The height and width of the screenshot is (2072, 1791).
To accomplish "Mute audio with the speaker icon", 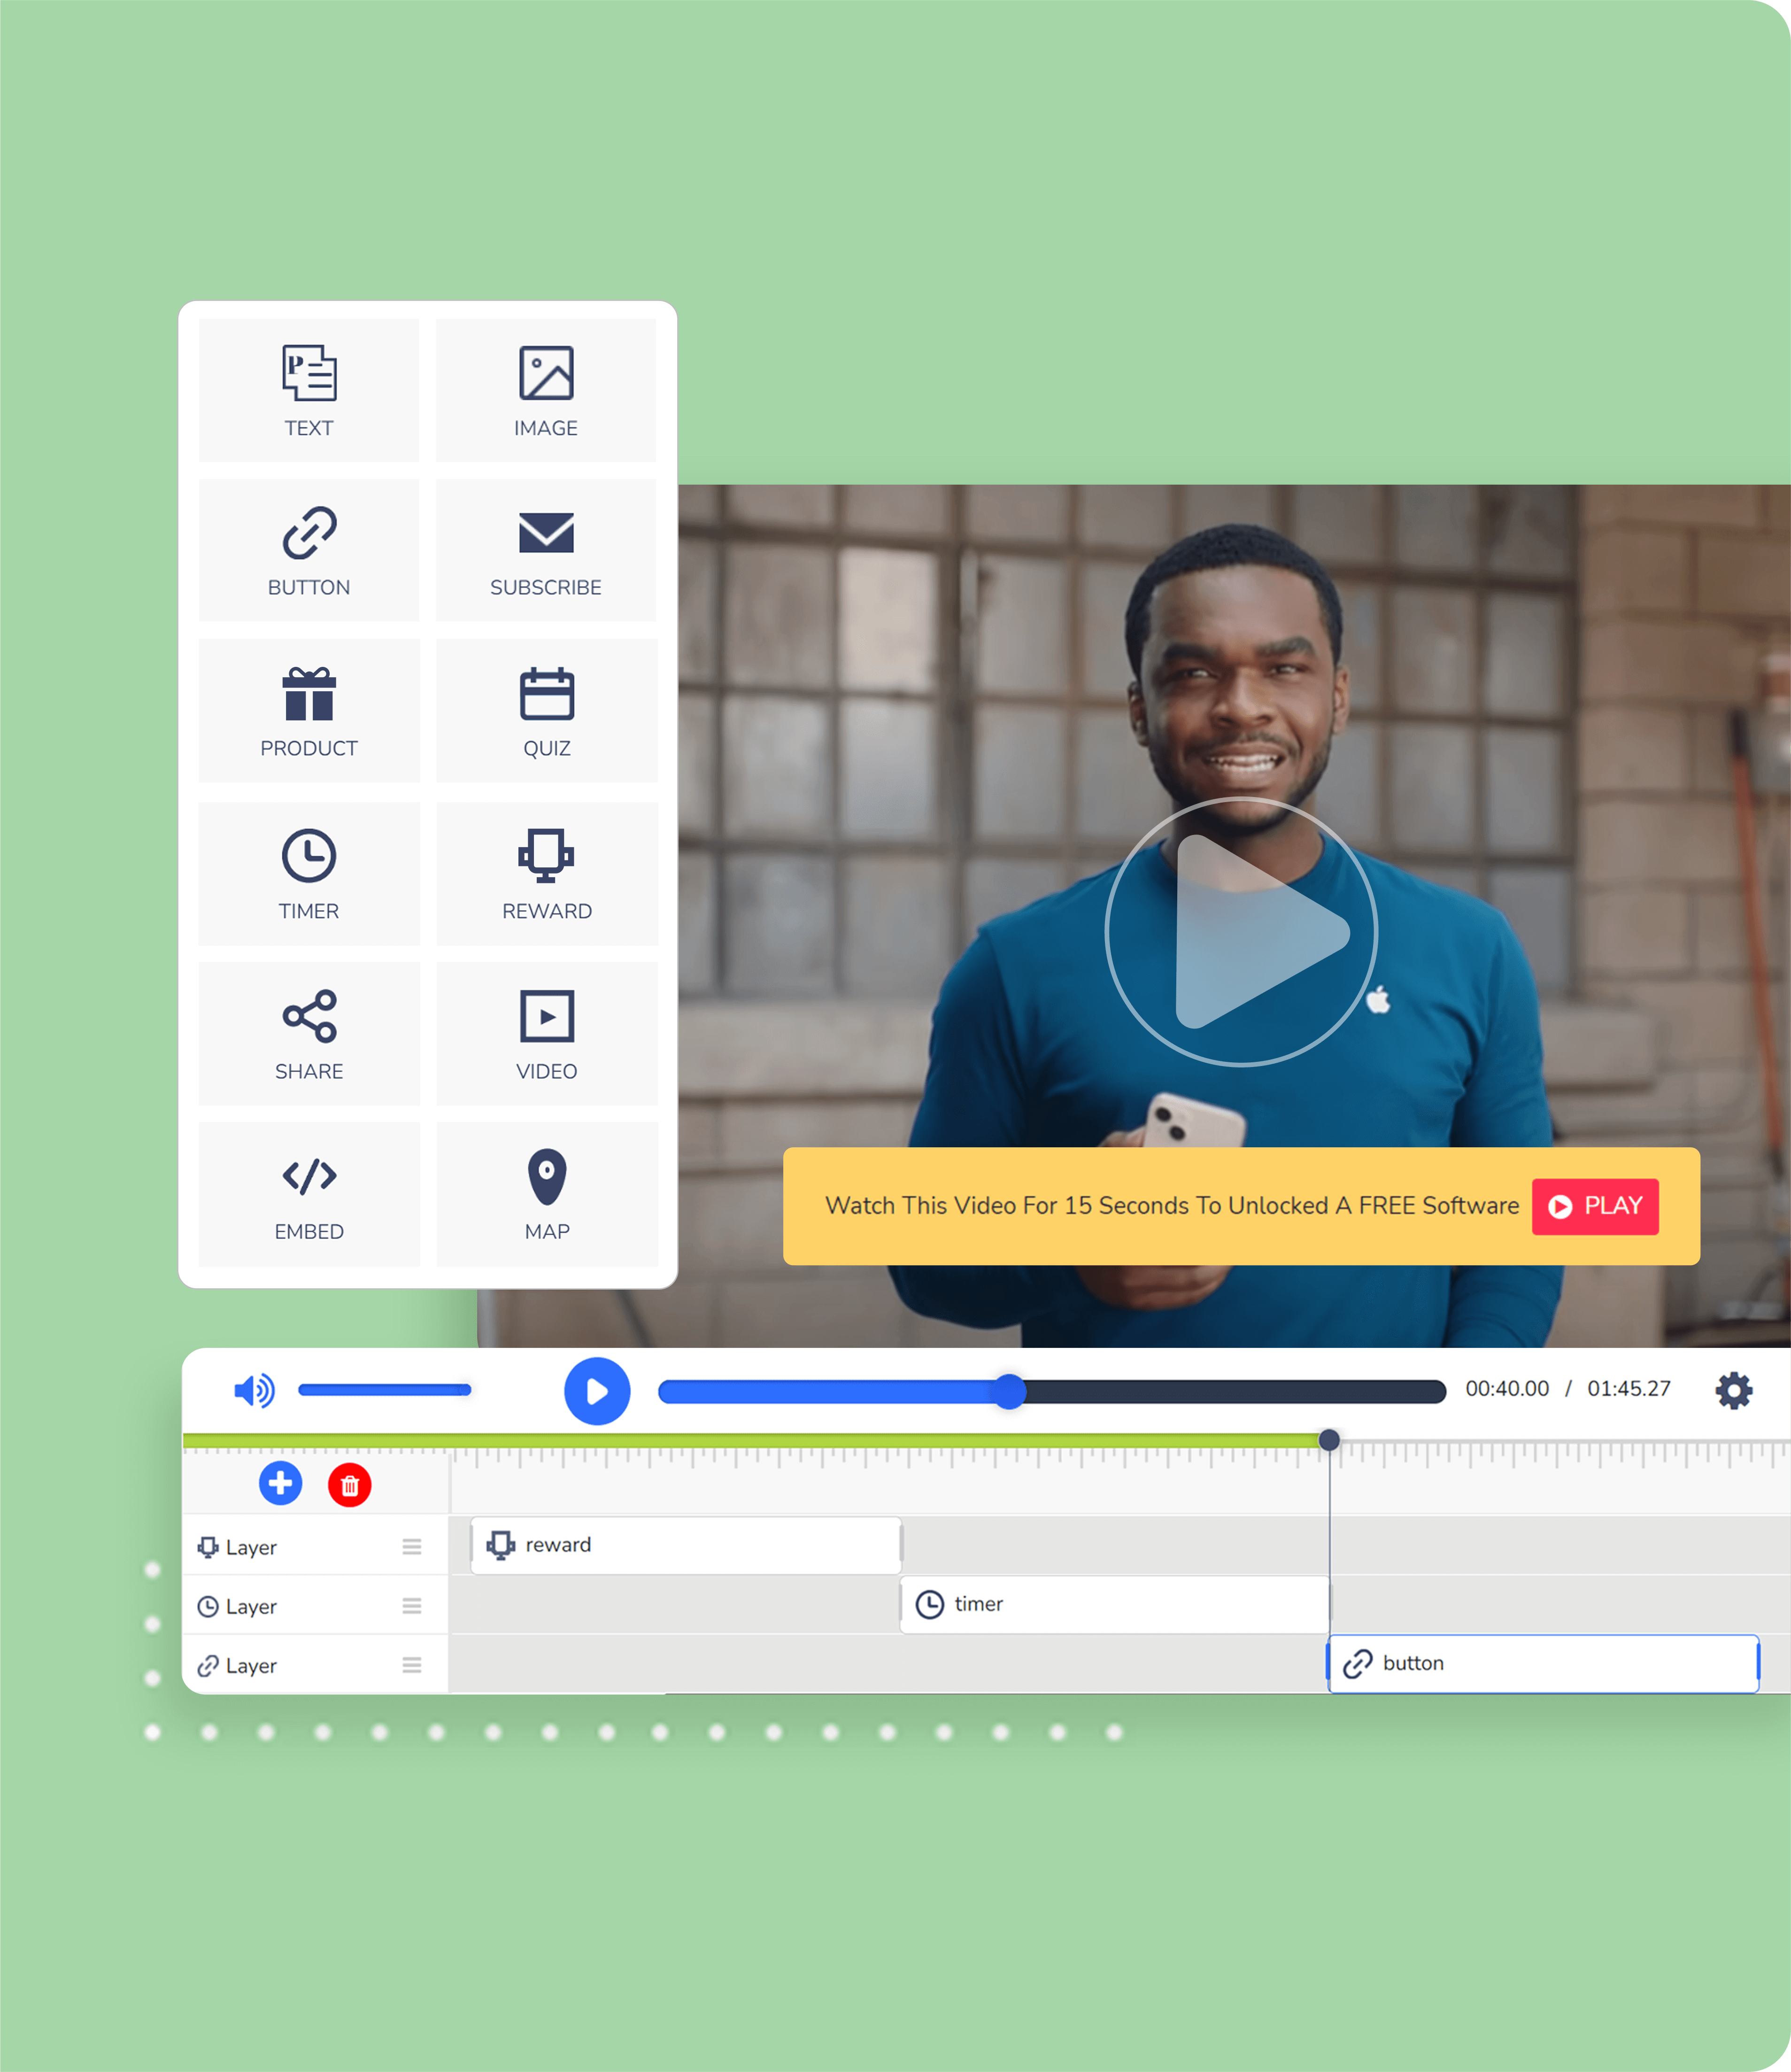I will click(254, 1391).
